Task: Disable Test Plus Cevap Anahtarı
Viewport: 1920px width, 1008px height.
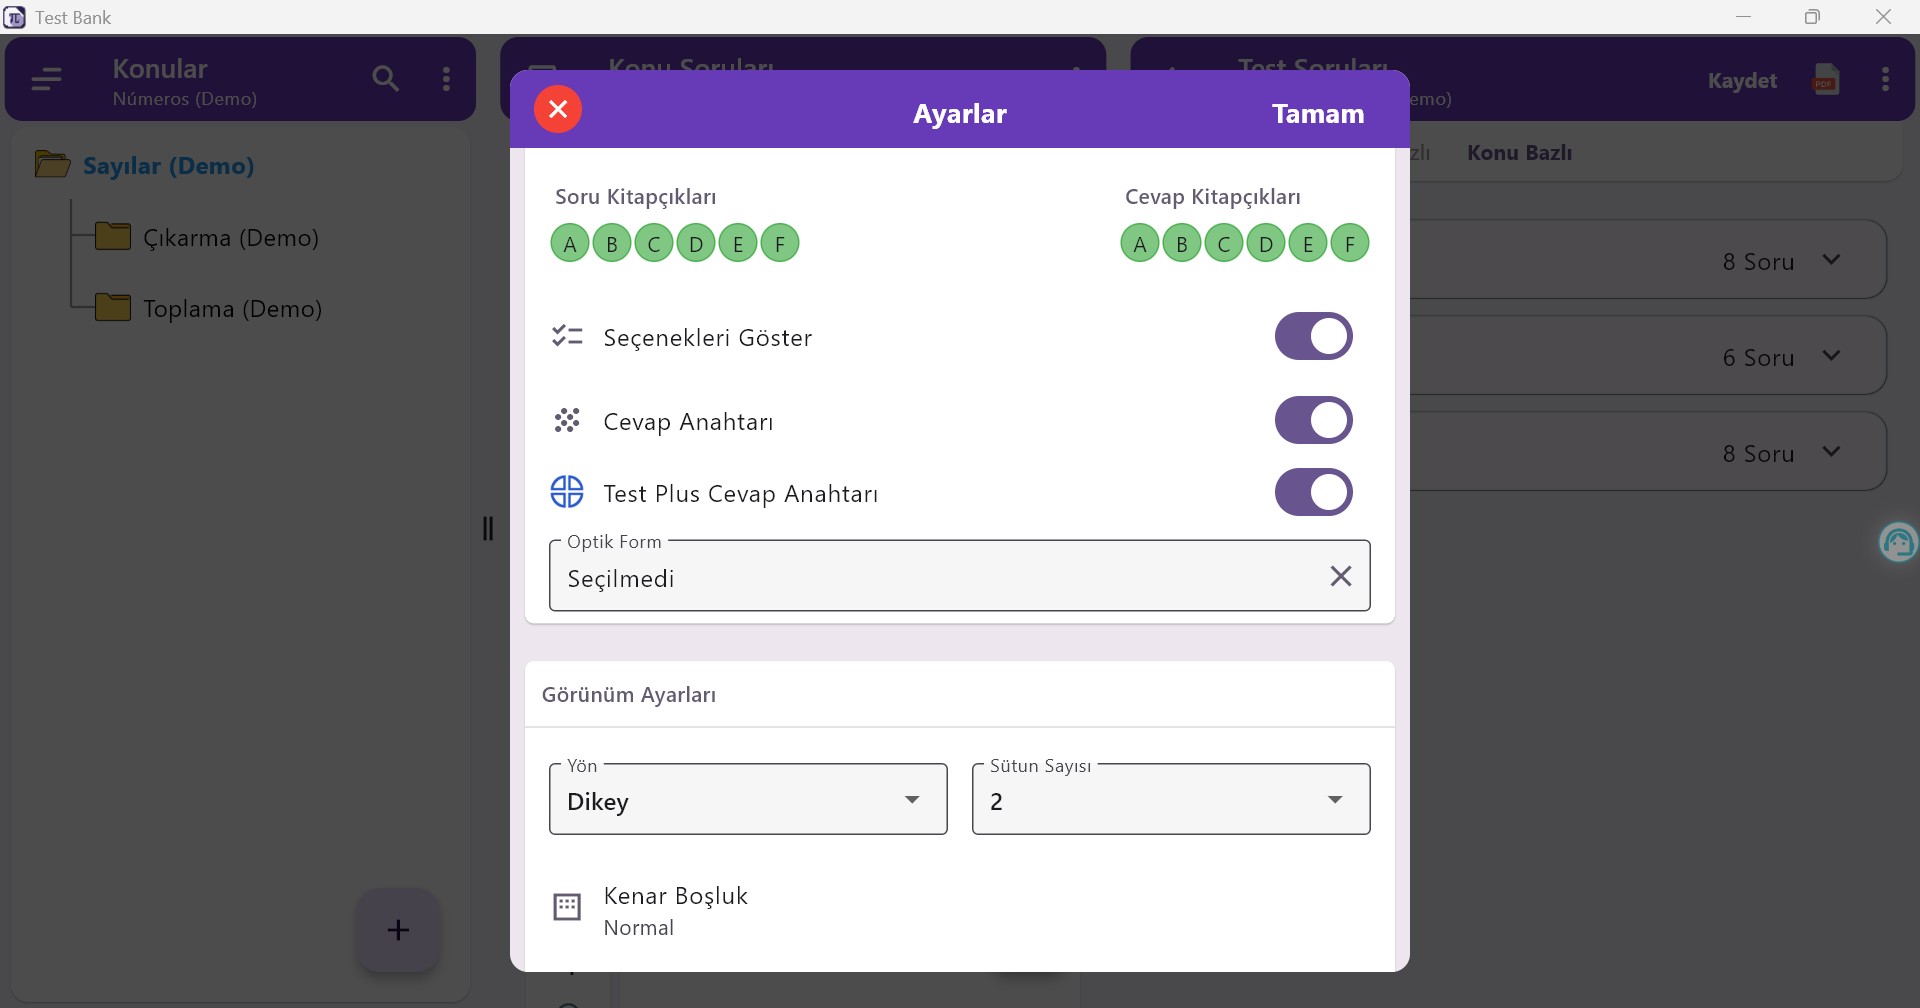Action: click(x=1313, y=492)
